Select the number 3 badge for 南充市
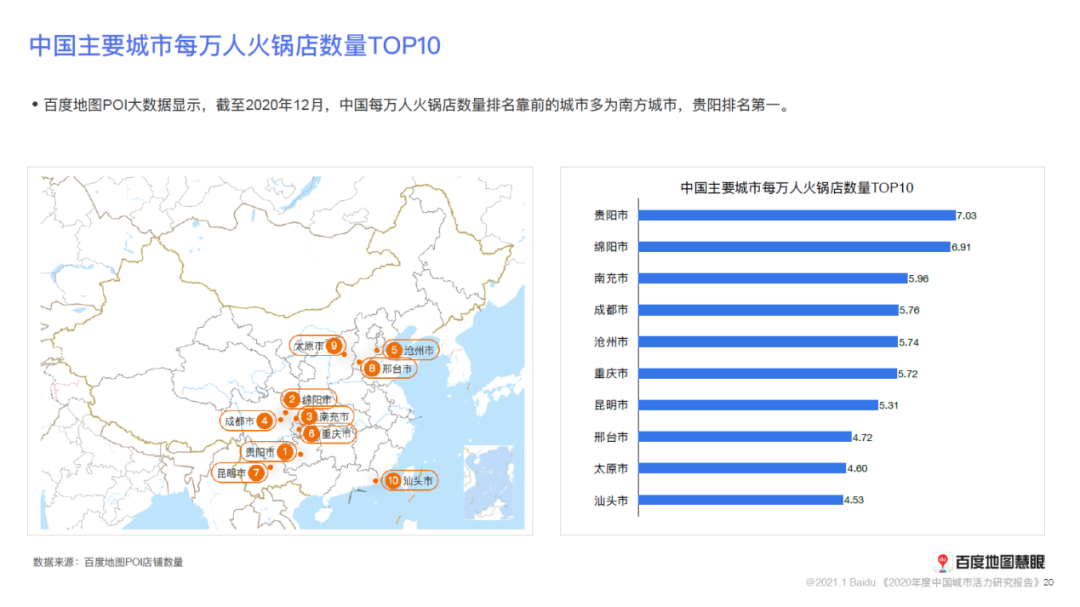Image resolution: width=1080 pixels, height=607 pixels. tap(309, 416)
